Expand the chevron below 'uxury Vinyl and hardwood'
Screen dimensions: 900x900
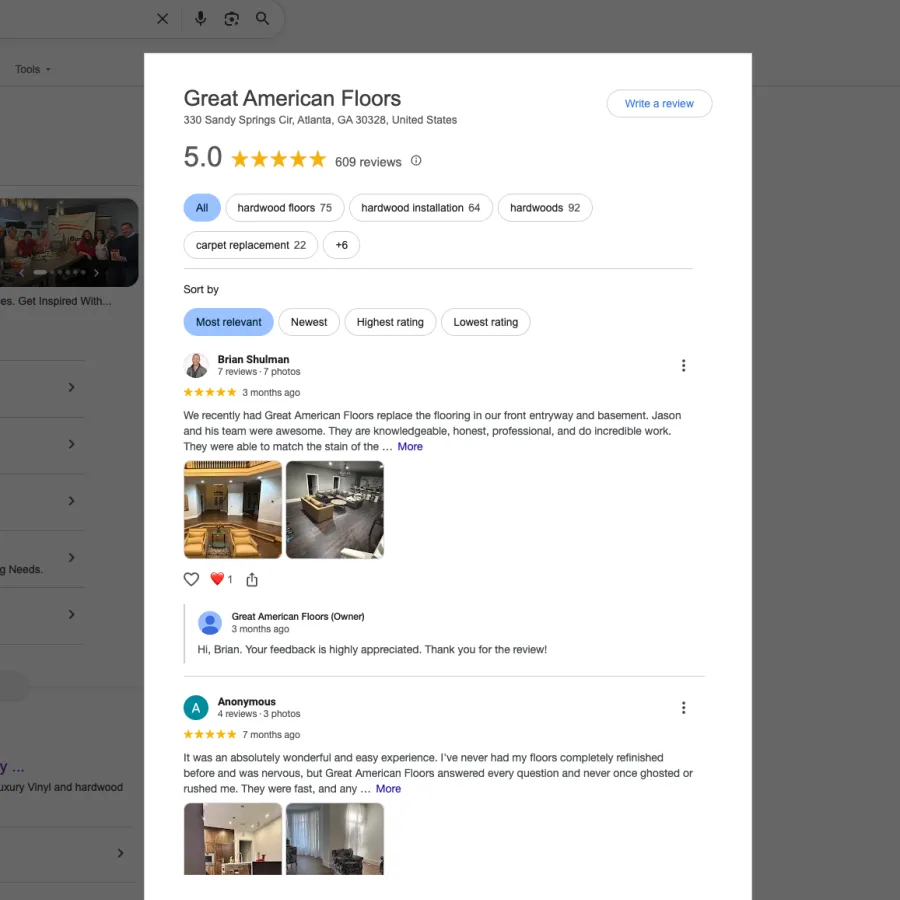tap(120, 853)
